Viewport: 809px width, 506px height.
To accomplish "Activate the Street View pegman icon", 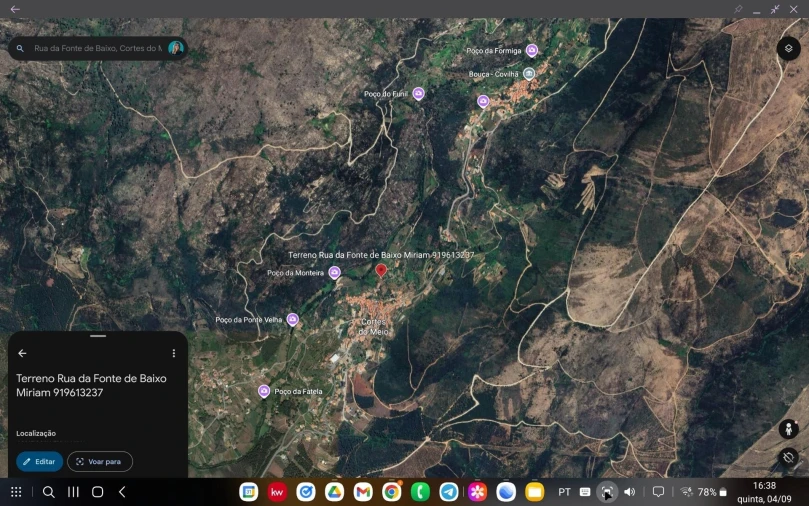I will point(788,429).
